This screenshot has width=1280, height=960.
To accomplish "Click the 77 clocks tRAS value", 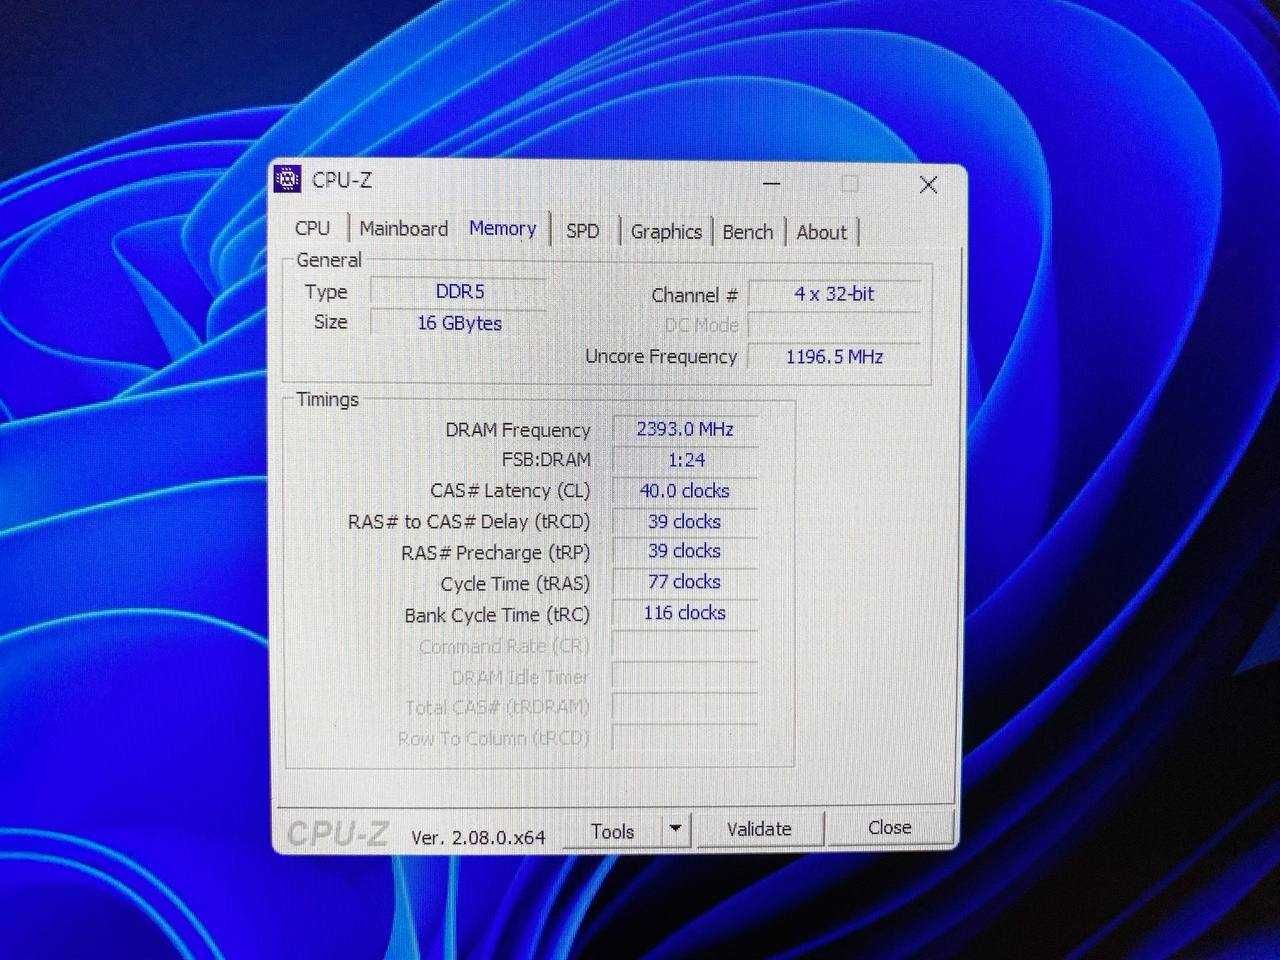I will pos(685,582).
